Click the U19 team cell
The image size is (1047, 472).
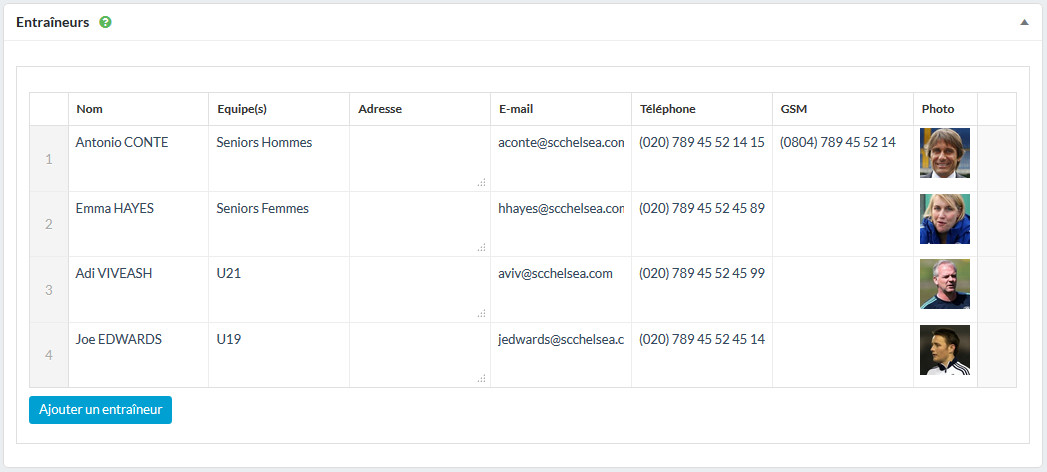coord(278,355)
